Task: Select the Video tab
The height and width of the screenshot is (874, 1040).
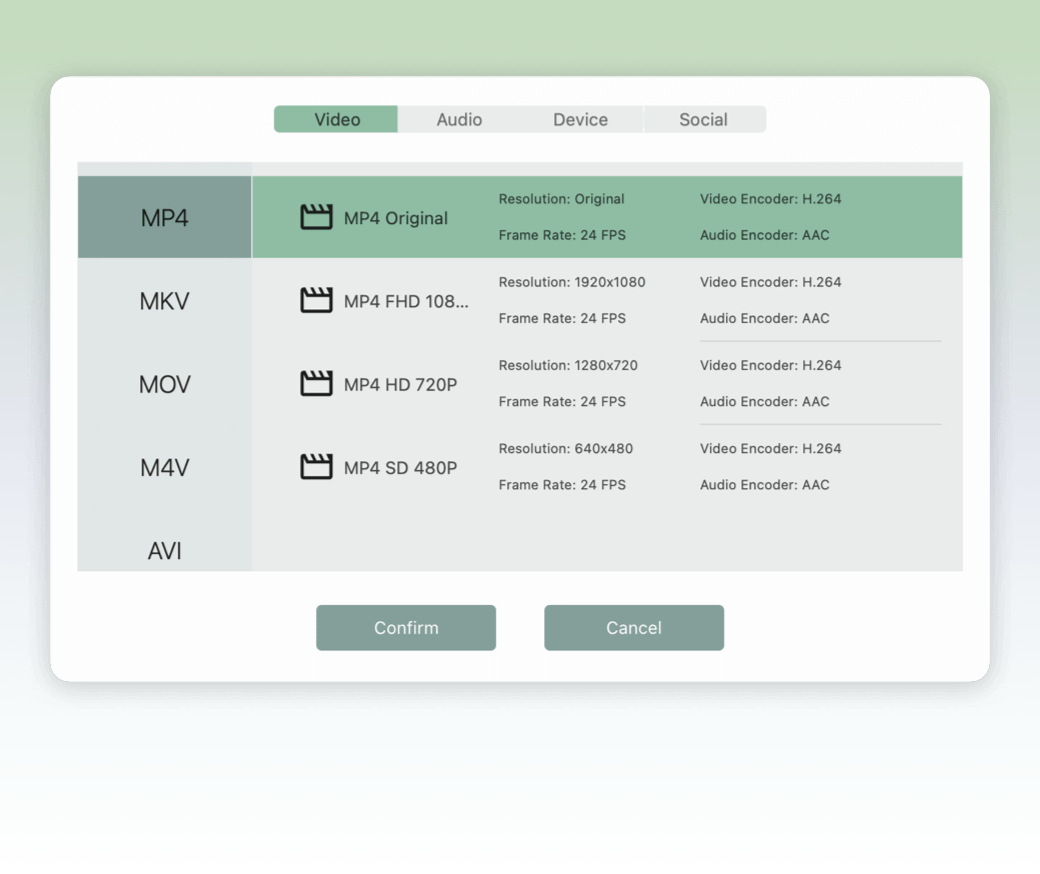Action: coord(335,119)
